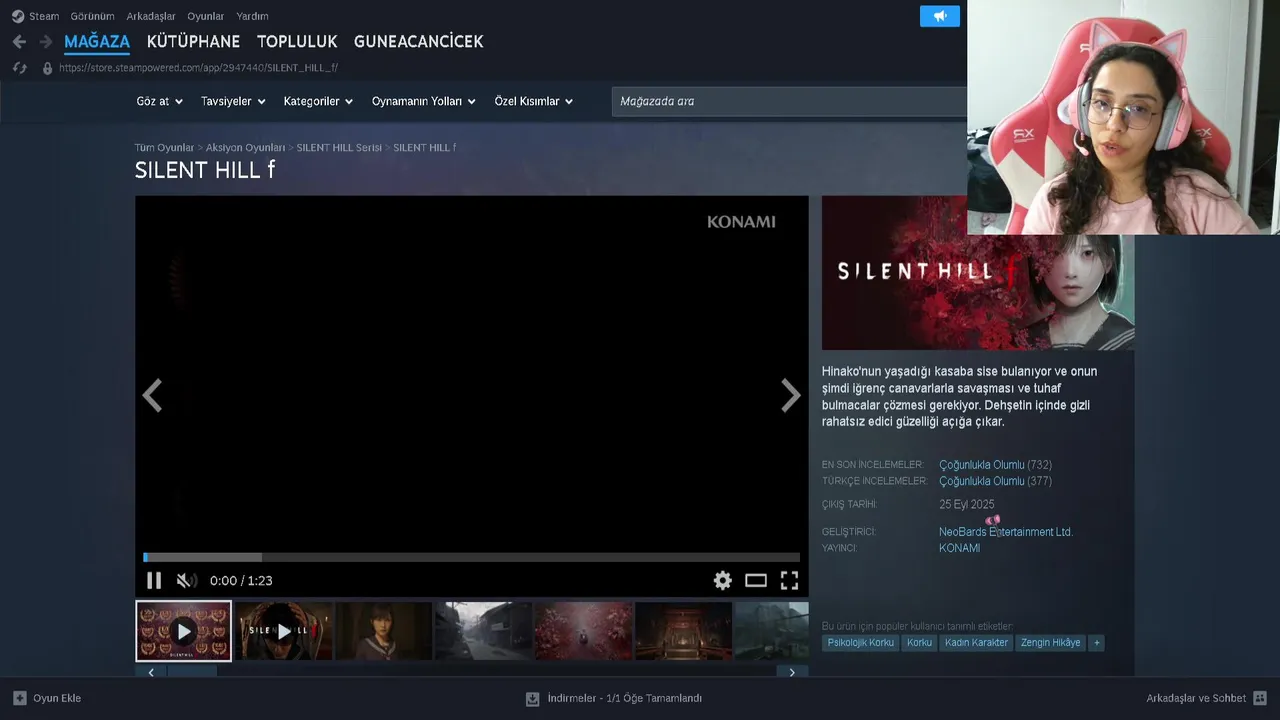
Task: Click the Tüm Oyunlar breadcrumb
Action: [164, 147]
